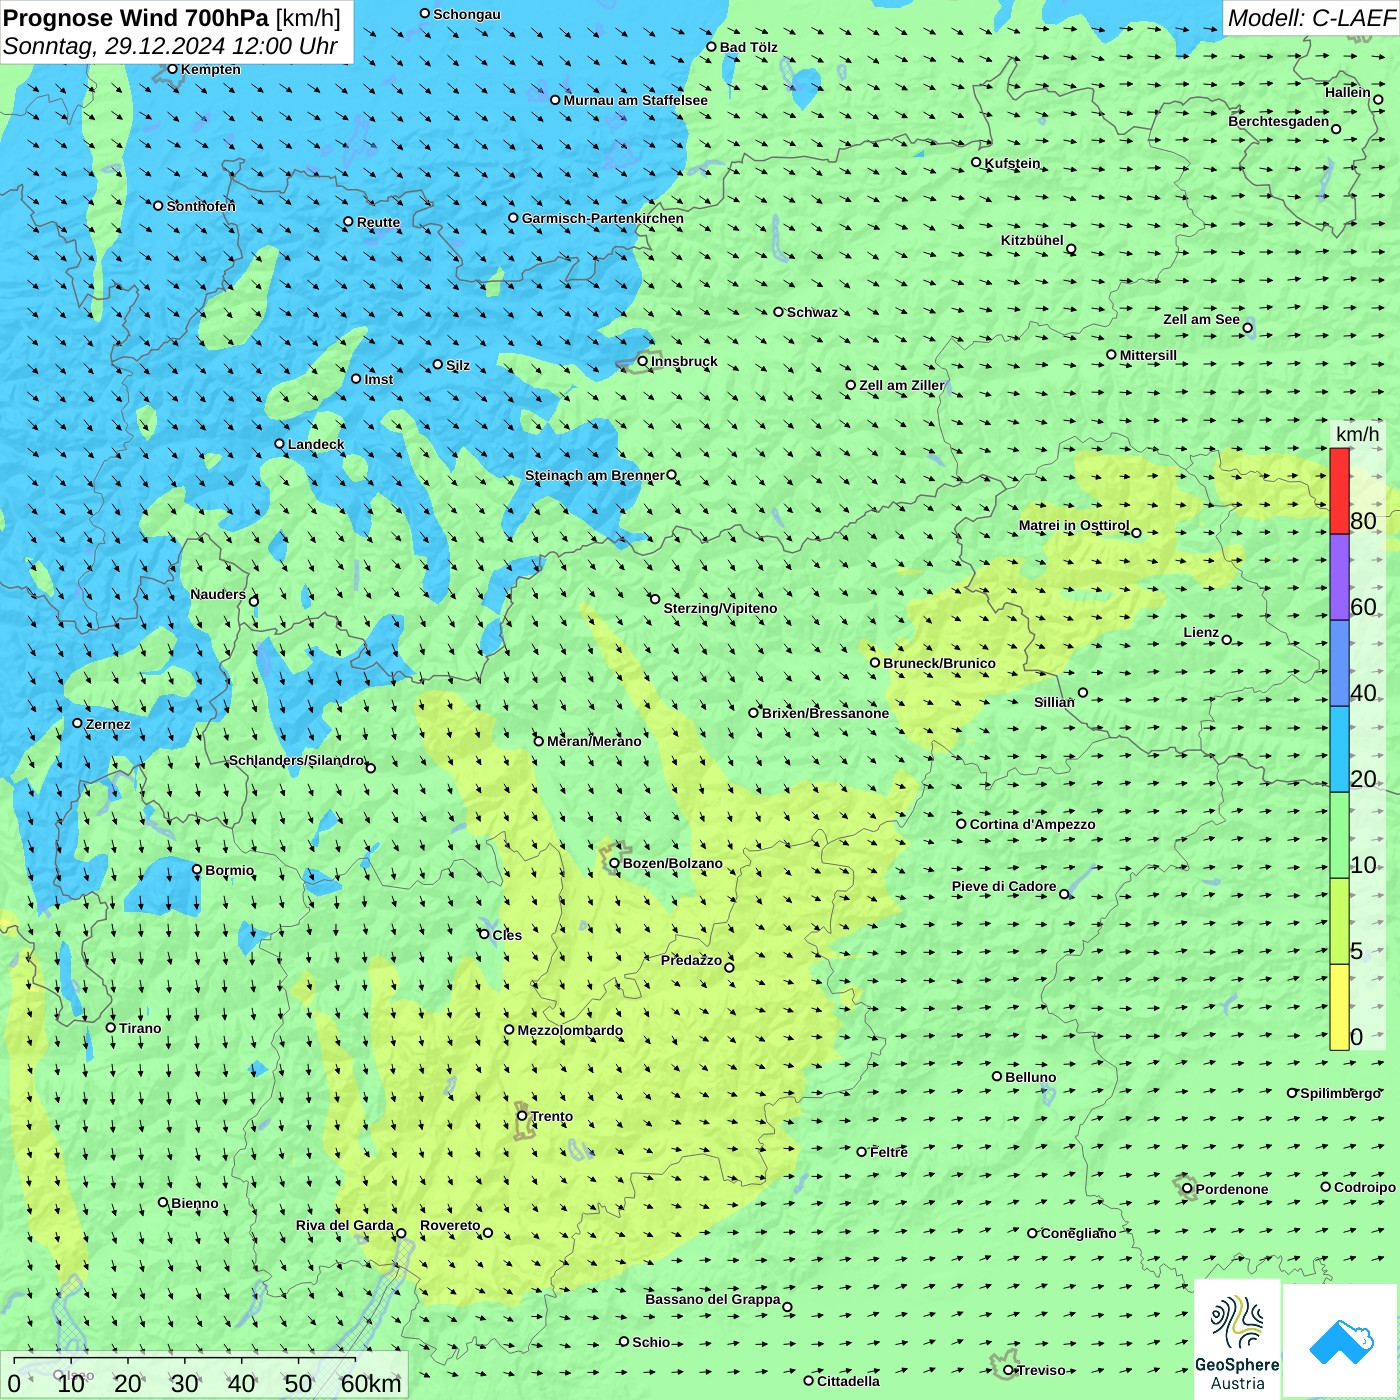The width and height of the screenshot is (1400, 1400).
Task: Pick the red legend swatch above 80
Action: pos(1339,491)
